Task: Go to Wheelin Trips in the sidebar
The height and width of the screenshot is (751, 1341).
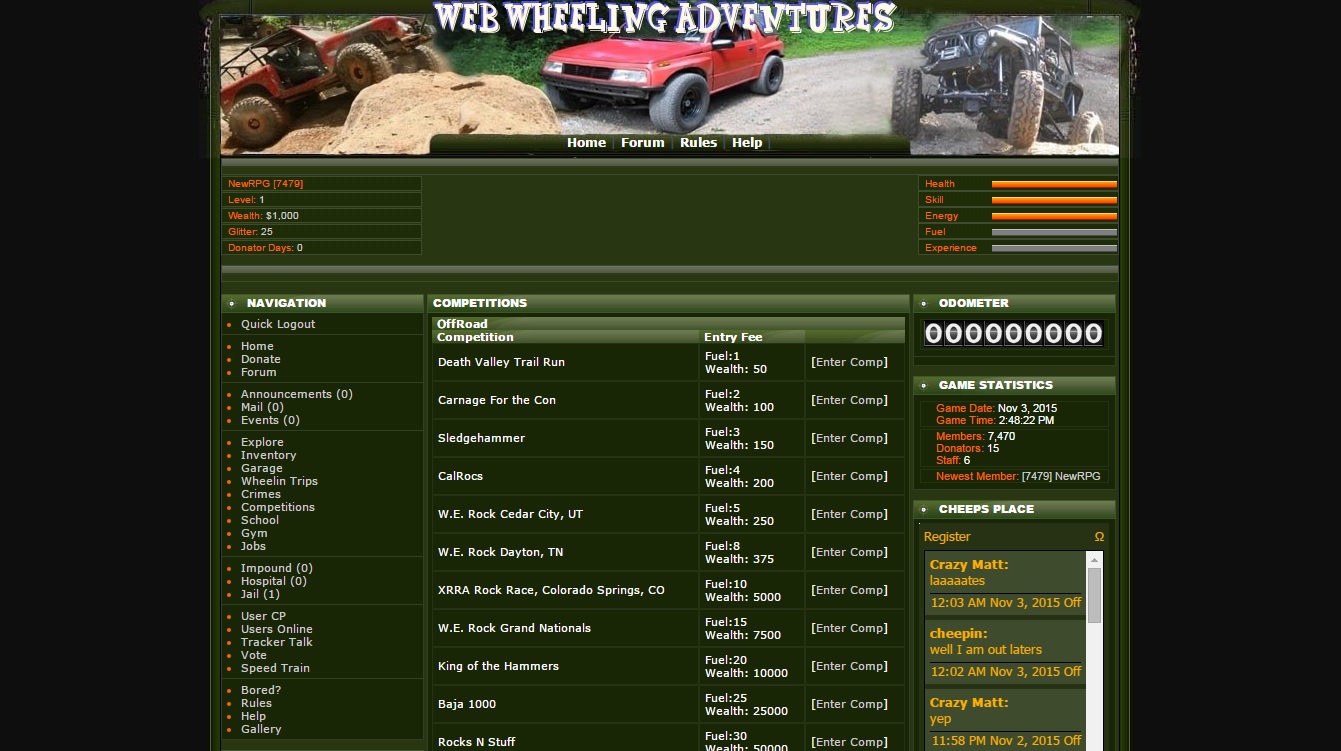Action: tap(279, 481)
